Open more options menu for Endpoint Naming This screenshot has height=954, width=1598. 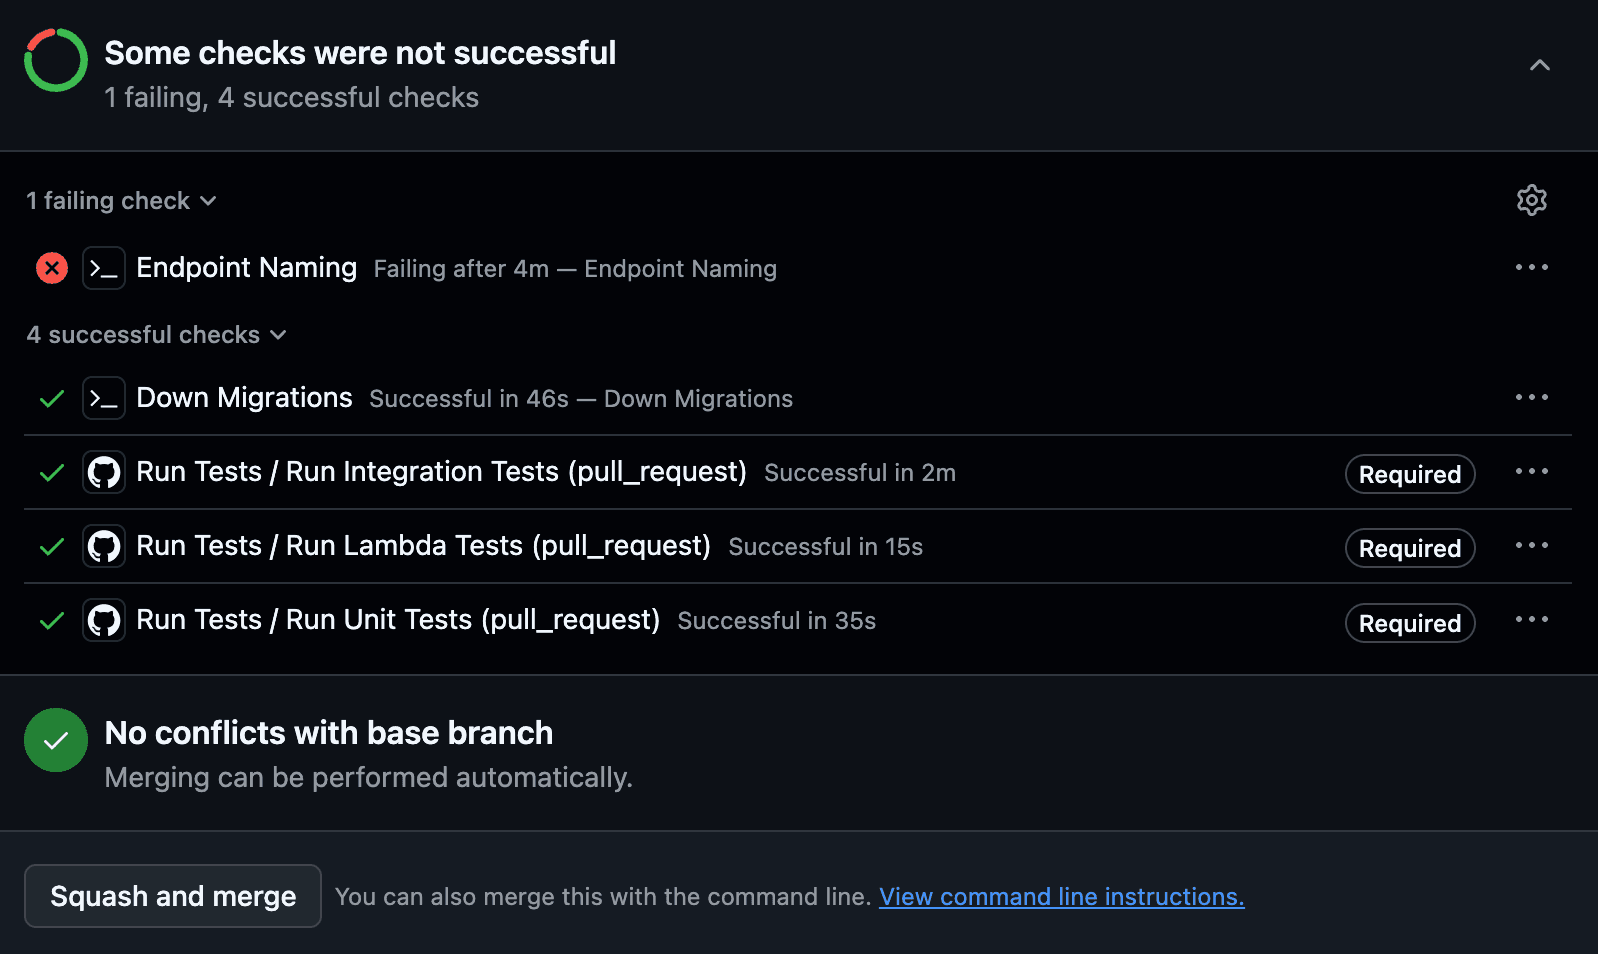click(1531, 268)
